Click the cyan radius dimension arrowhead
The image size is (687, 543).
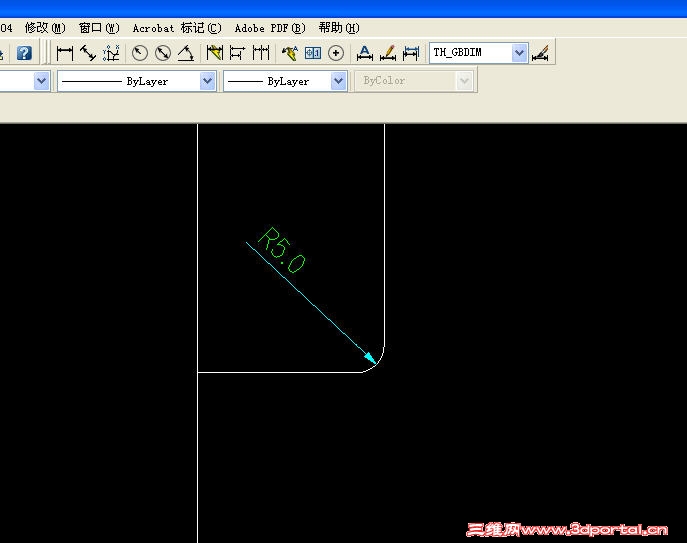[x=370, y=358]
